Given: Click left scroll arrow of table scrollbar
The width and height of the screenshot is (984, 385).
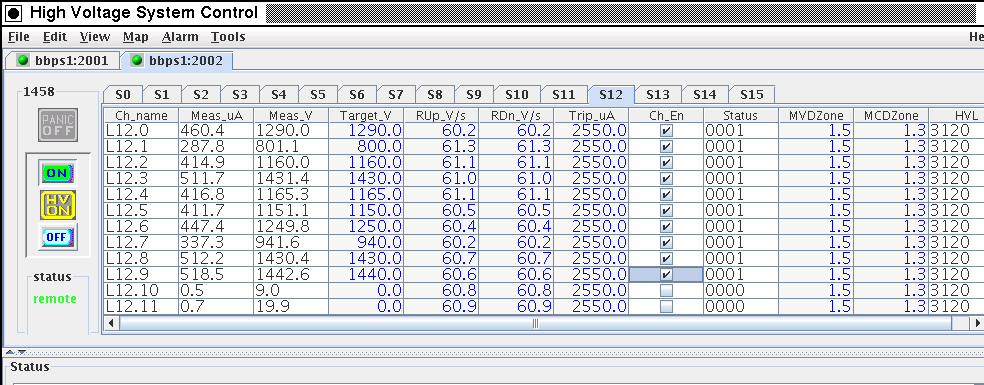Looking at the screenshot, I should 111,323.
